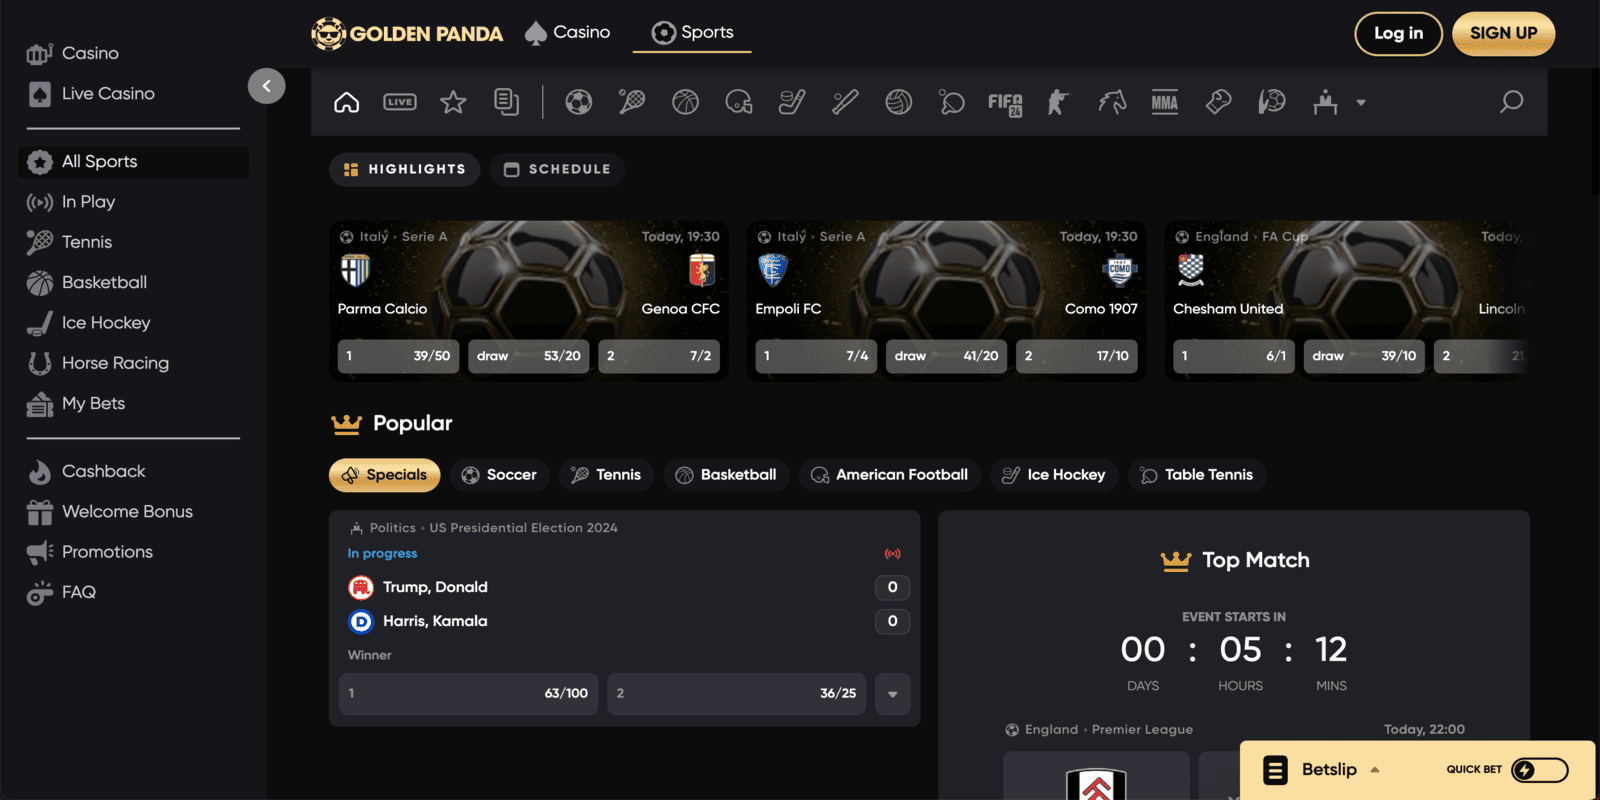Click the search magnifier icon
This screenshot has width=1600, height=800.
click(x=1511, y=102)
